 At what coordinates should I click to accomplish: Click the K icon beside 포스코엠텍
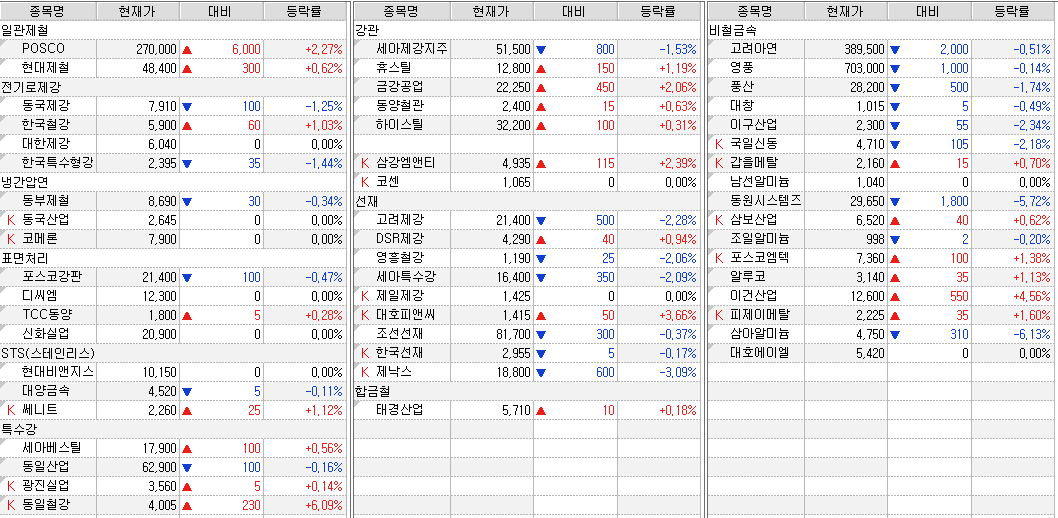pyautogui.click(x=718, y=258)
